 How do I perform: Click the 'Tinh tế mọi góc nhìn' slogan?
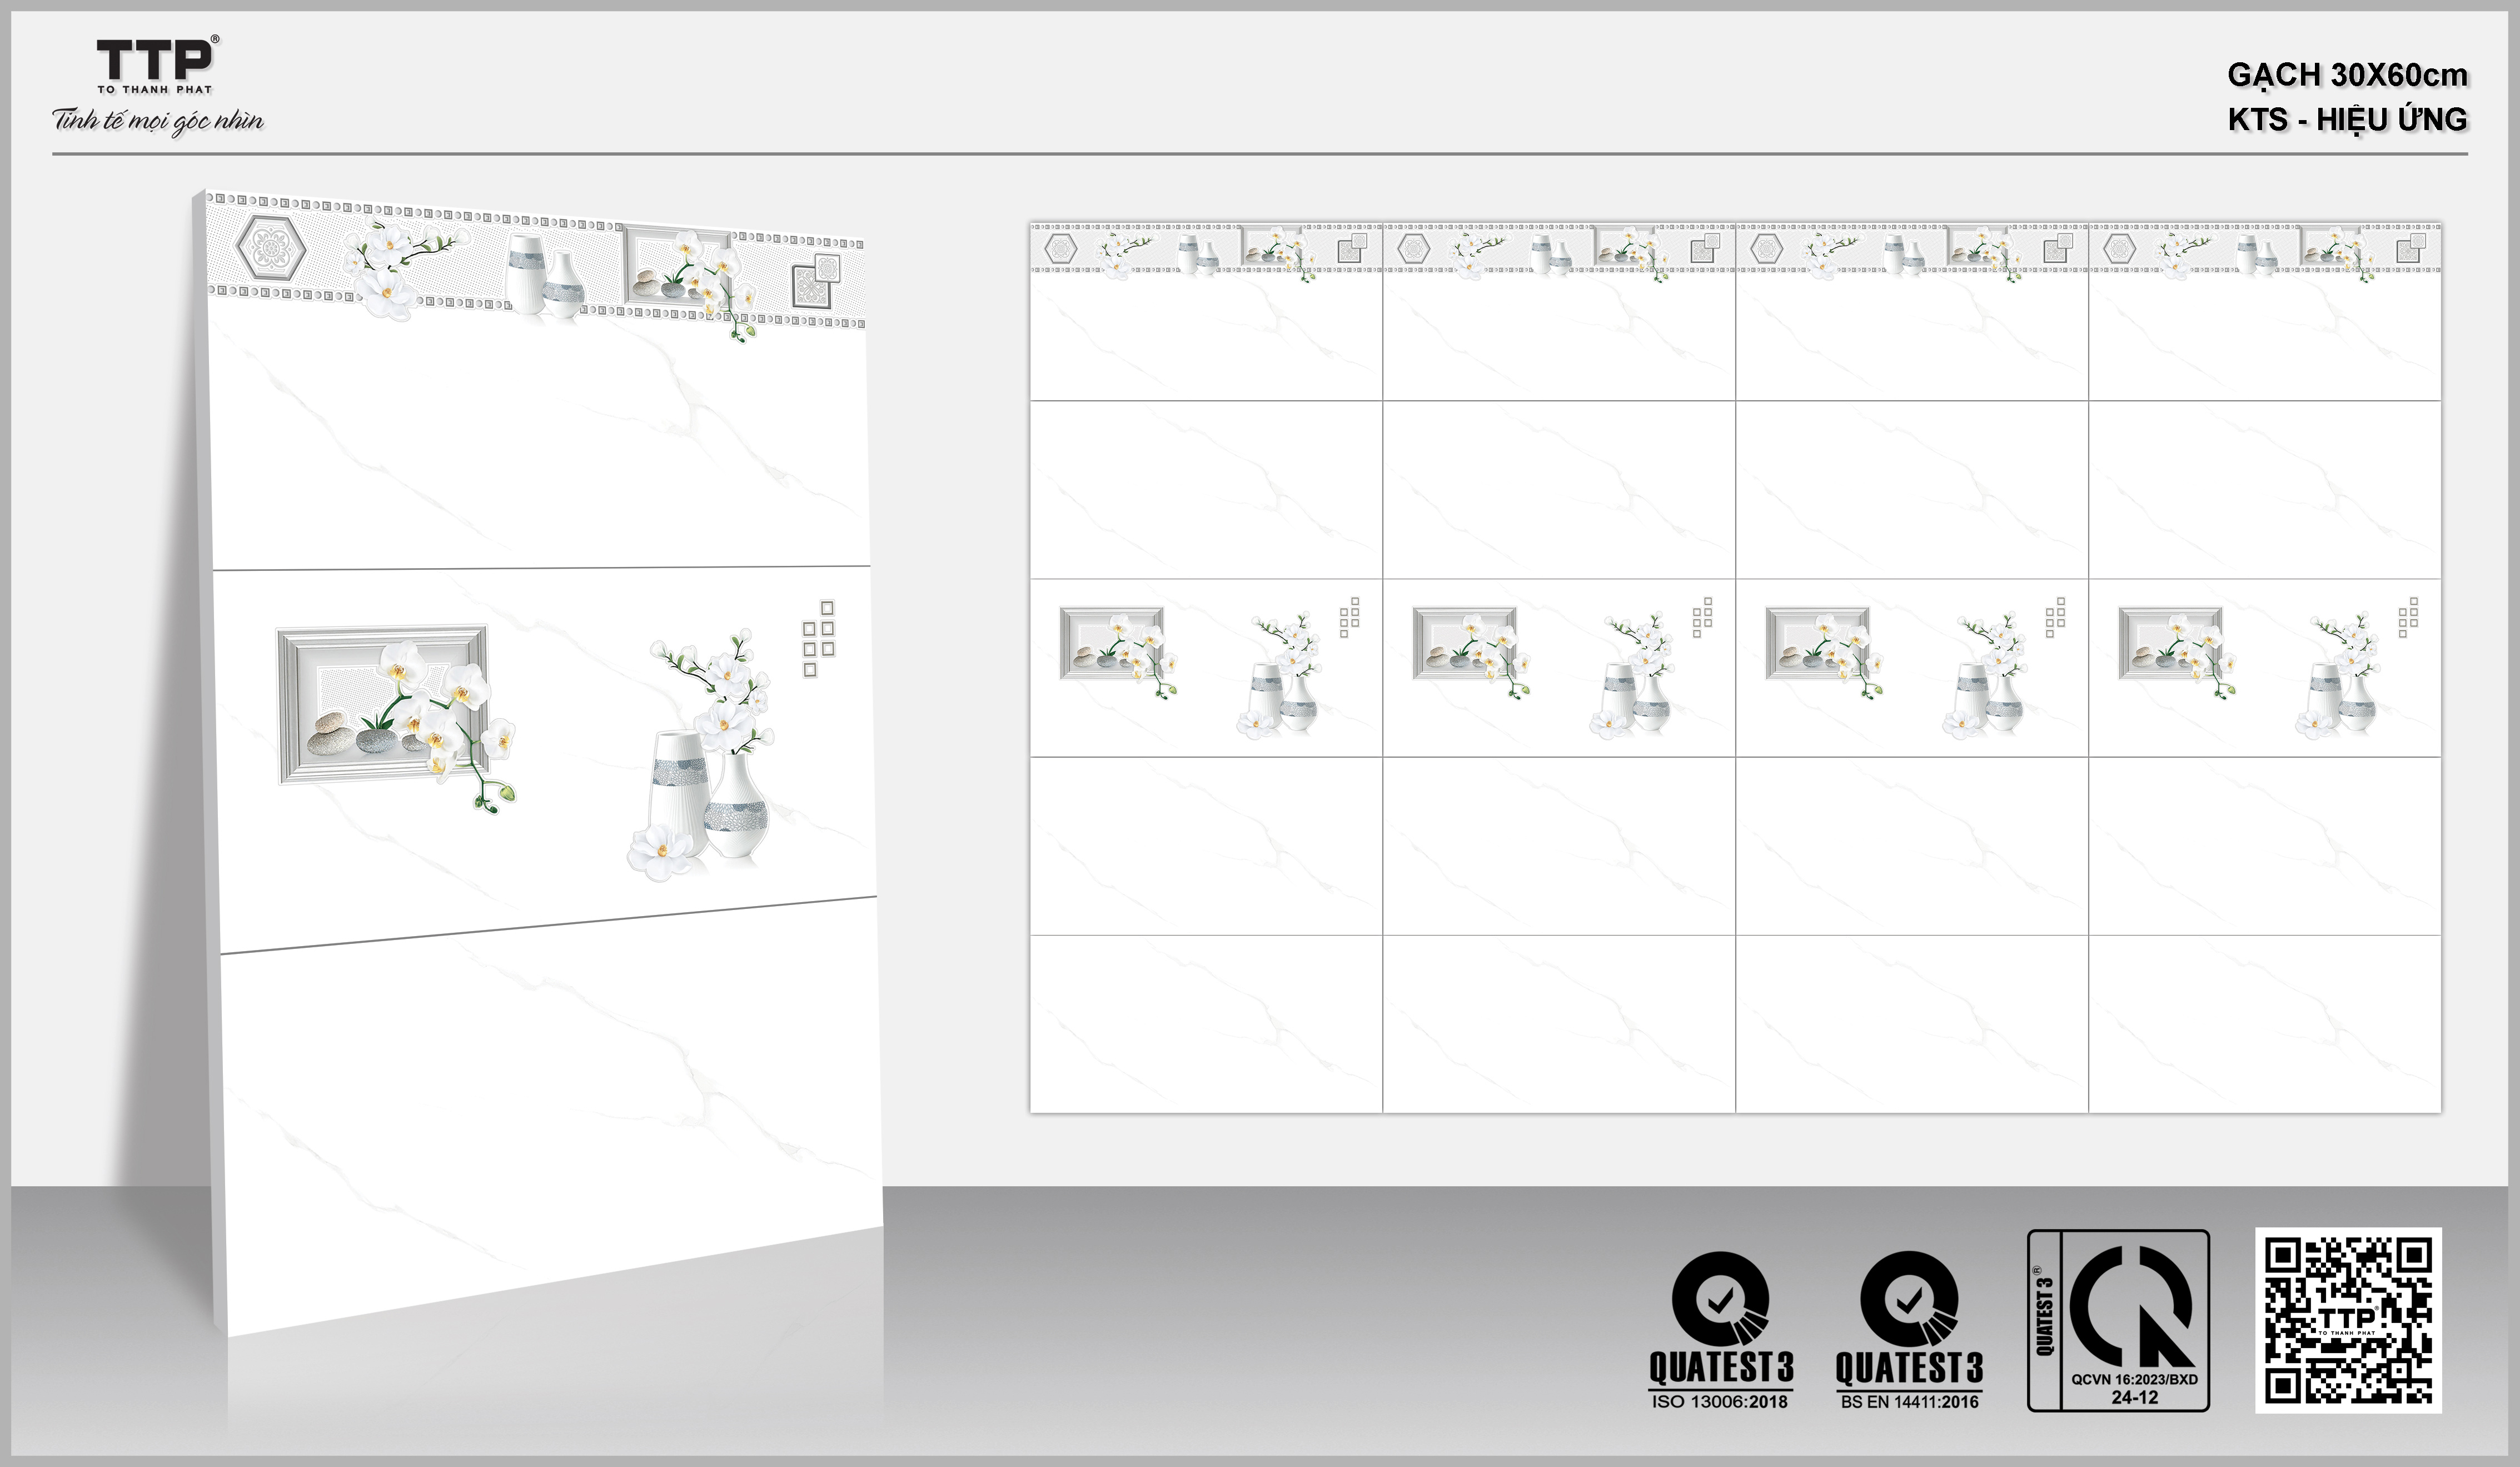[158, 121]
